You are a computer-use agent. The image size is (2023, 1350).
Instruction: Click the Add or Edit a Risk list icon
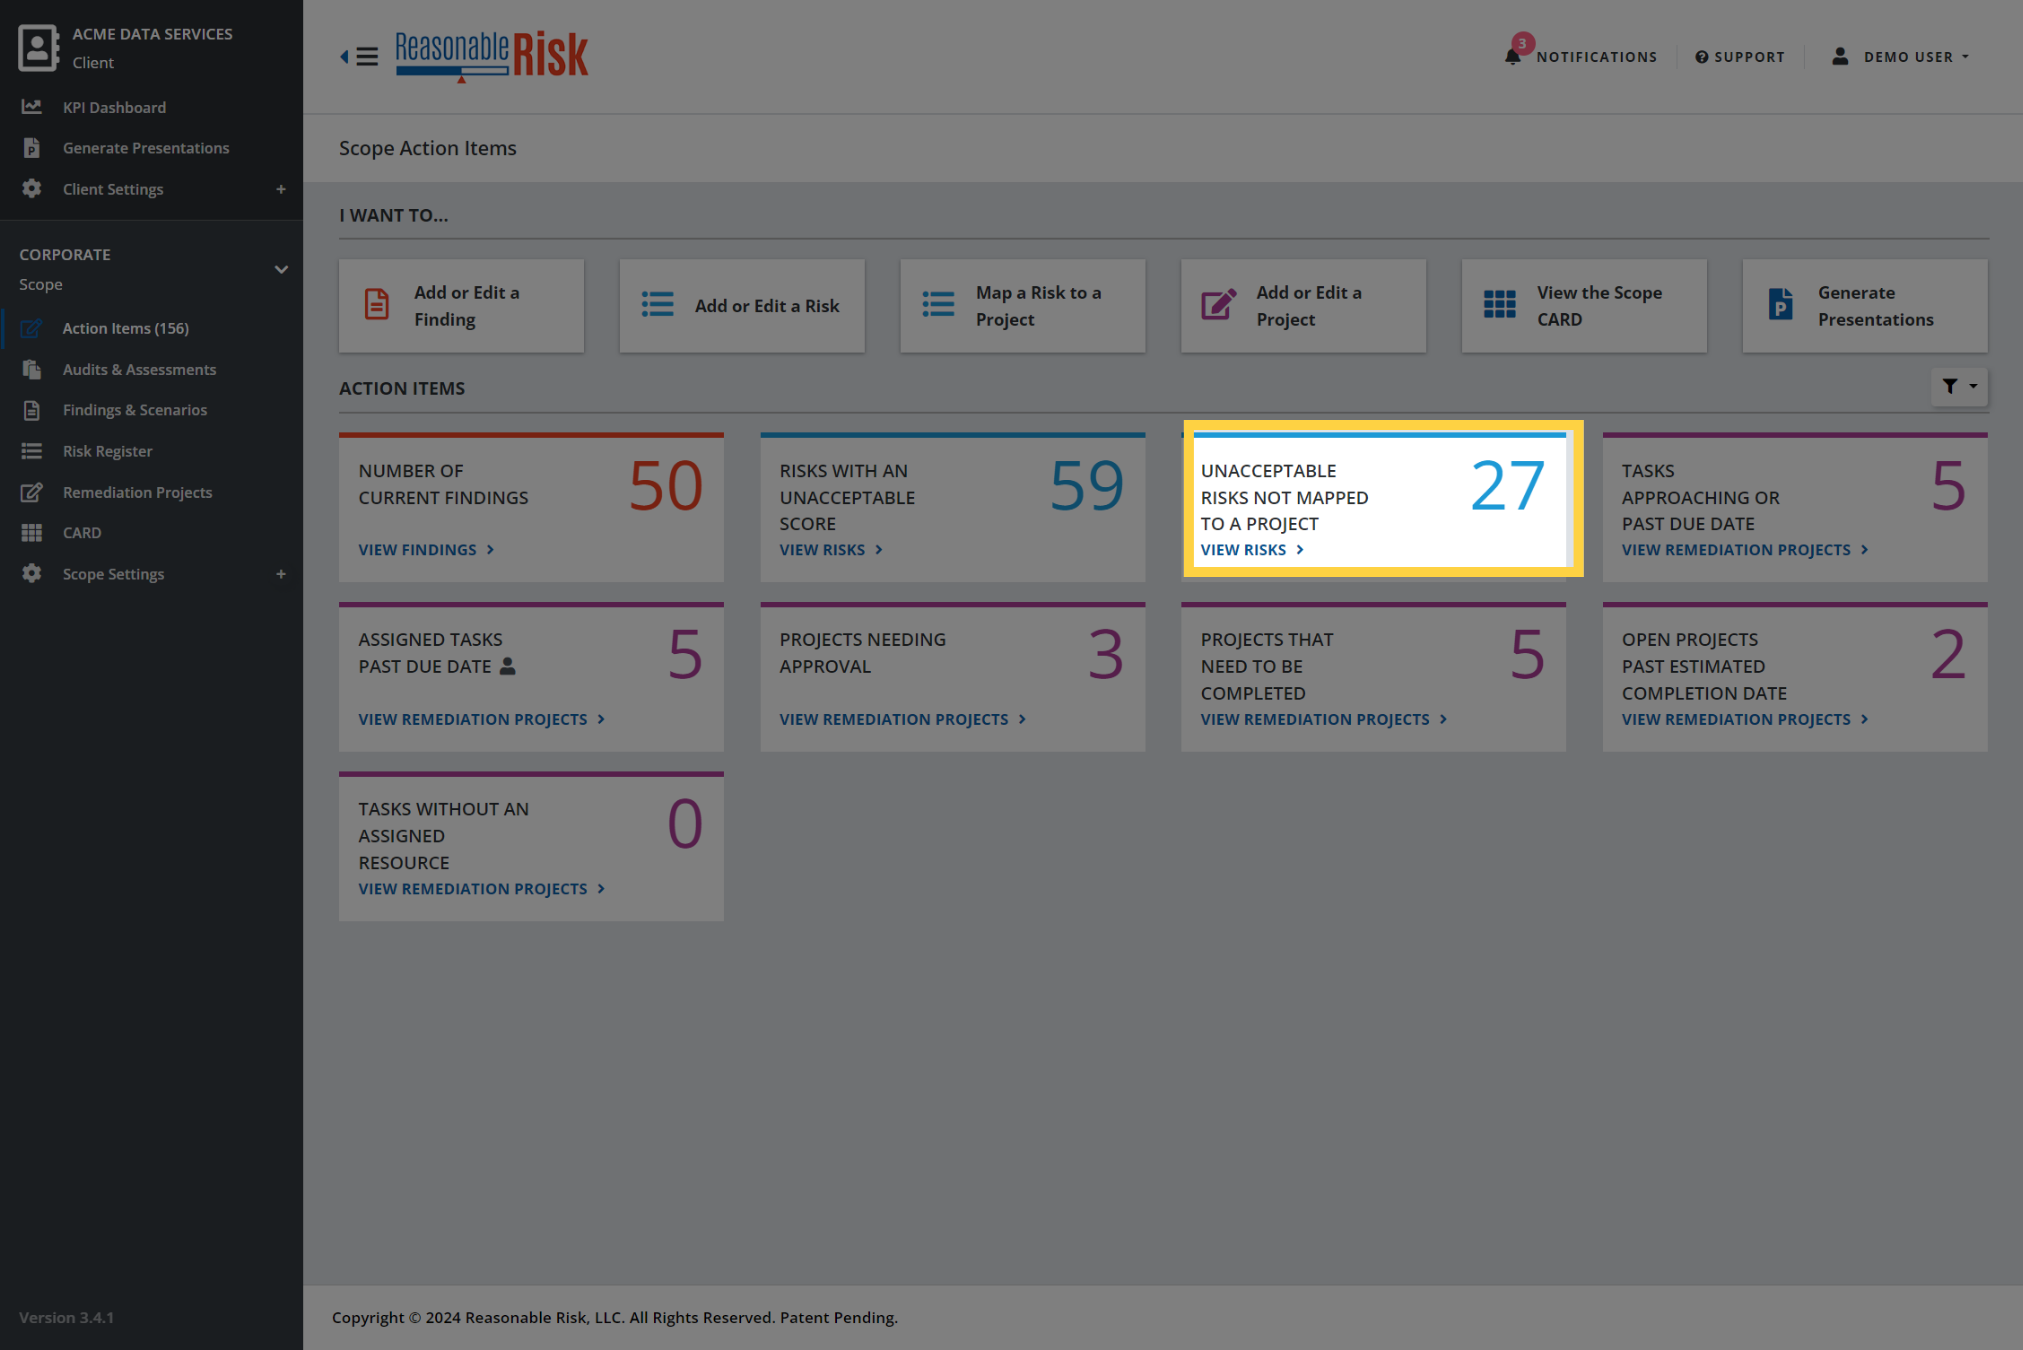coord(657,304)
